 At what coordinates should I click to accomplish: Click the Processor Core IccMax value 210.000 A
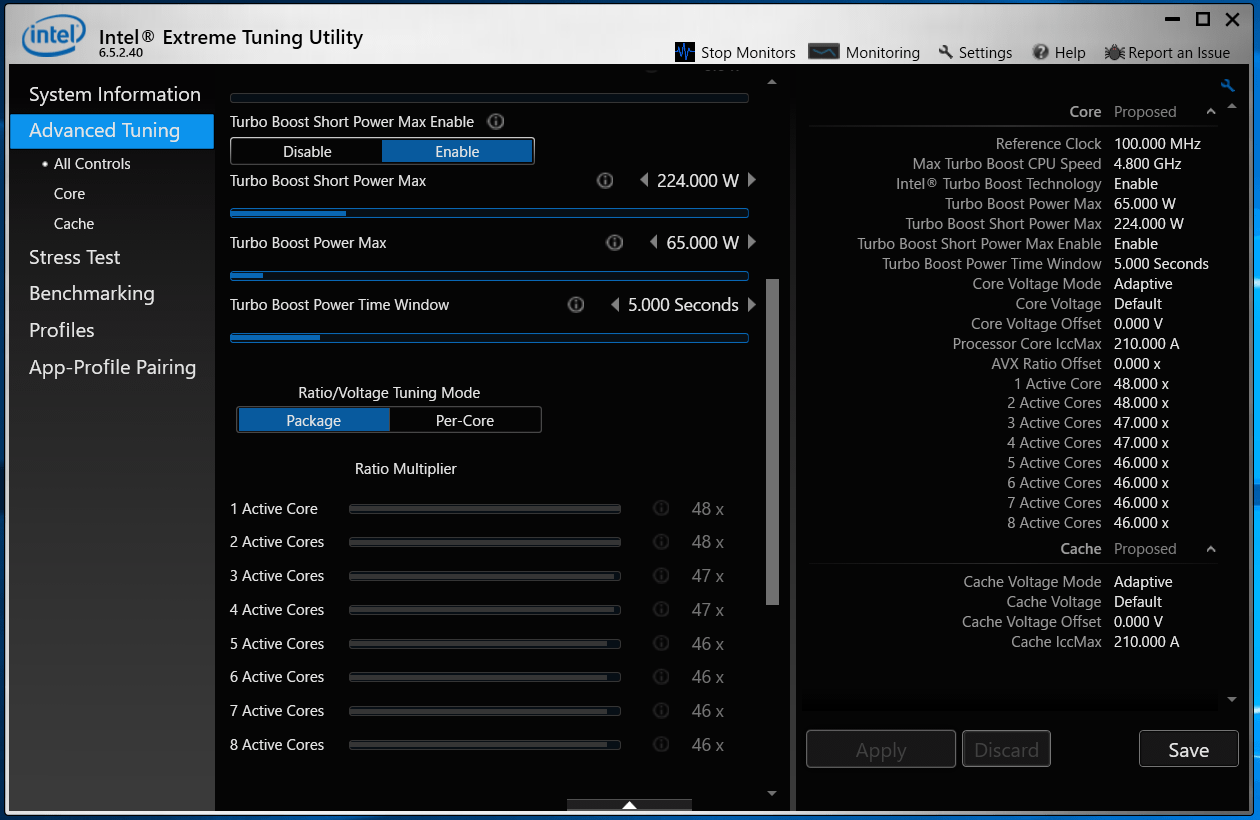click(1147, 344)
